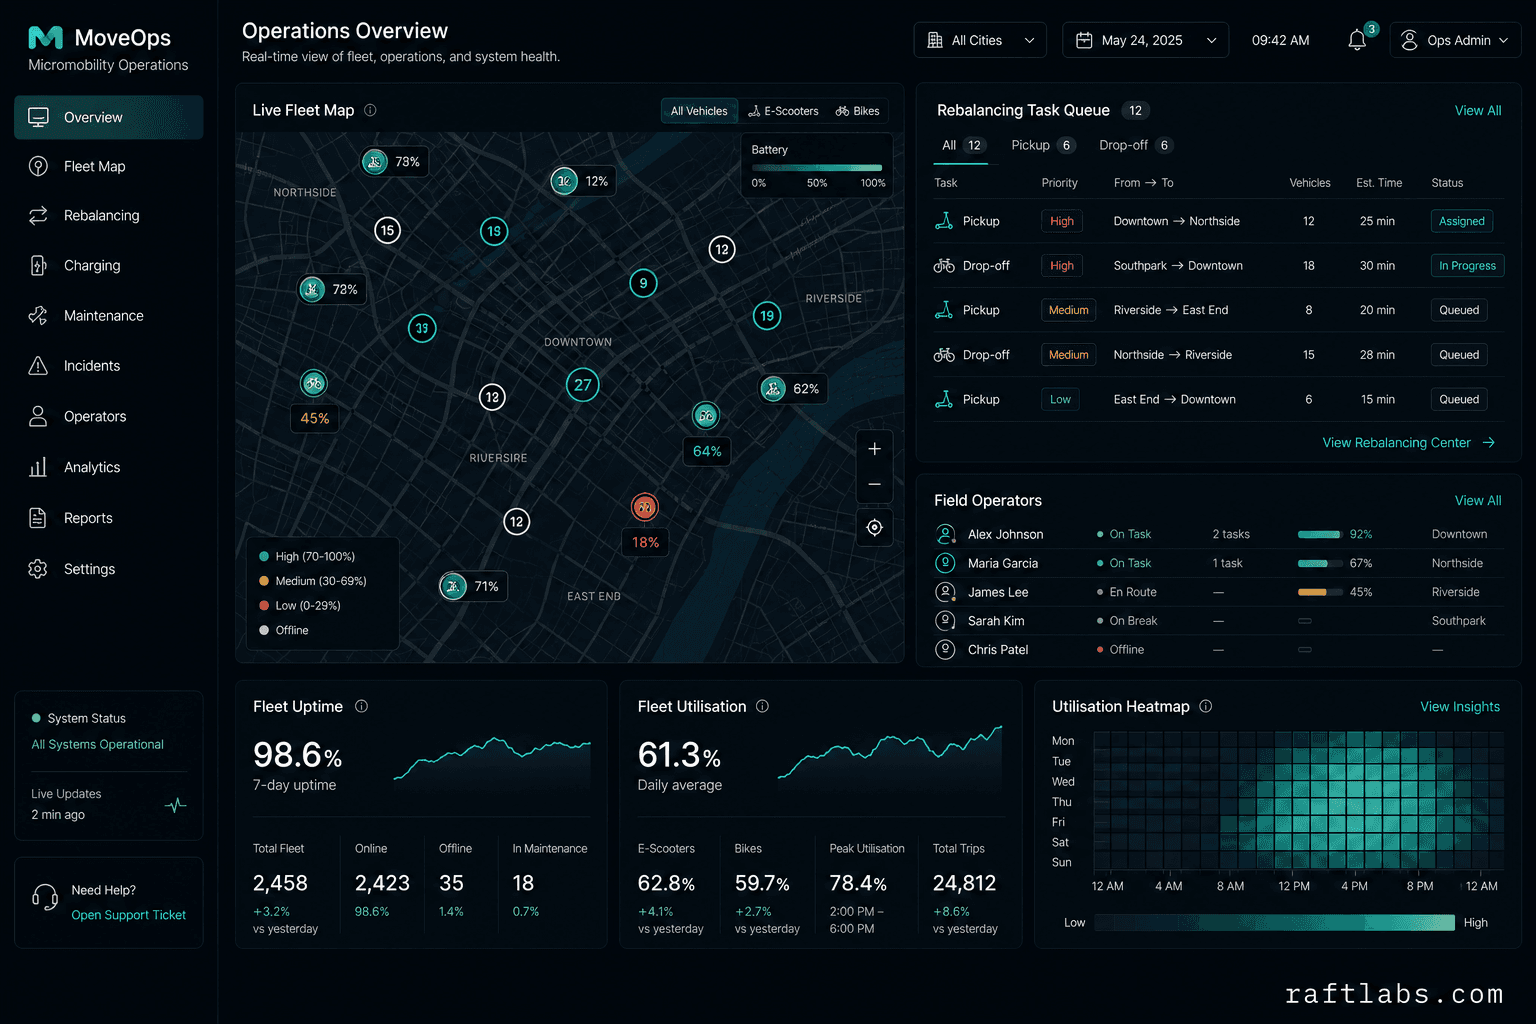Image resolution: width=1536 pixels, height=1024 pixels.
Task: Click the 45% bike marker on map
Action: coord(314,382)
